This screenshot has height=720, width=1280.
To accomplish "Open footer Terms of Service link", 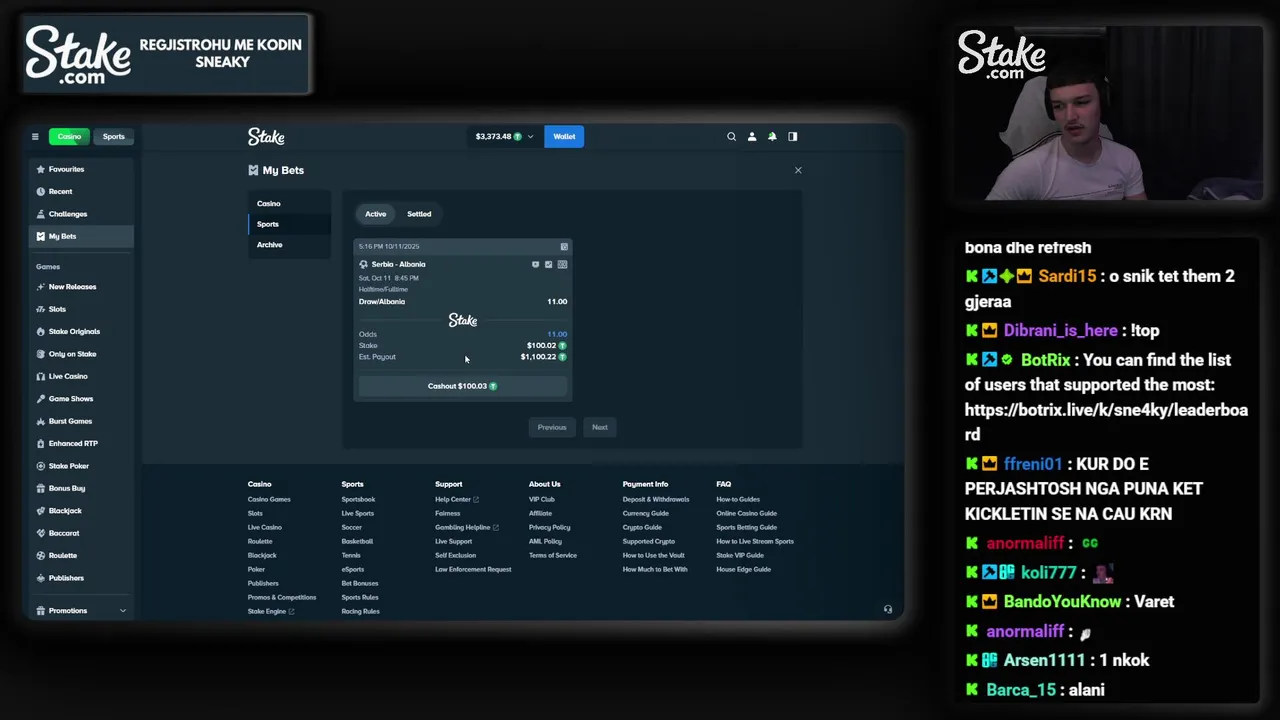I will tap(553, 555).
